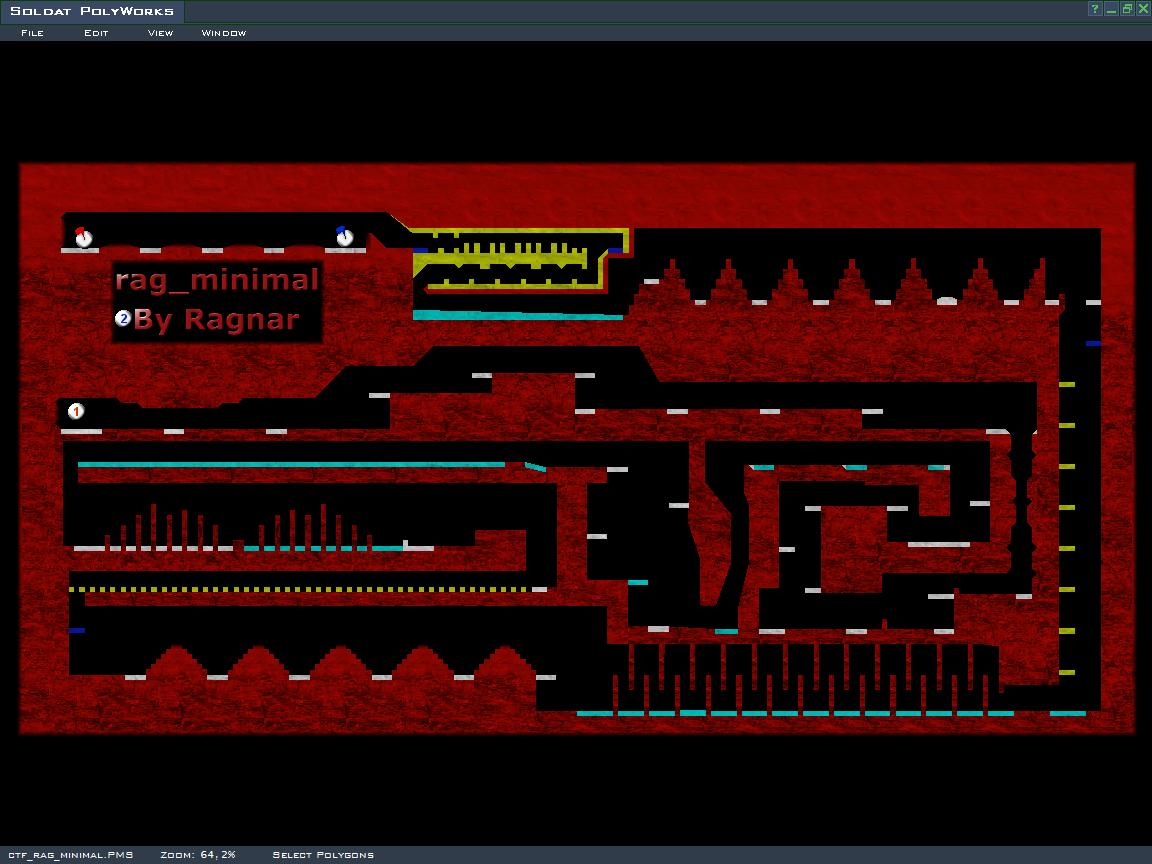Open the Window menu
This screenshot has width=1152, height=864.
pos(223,33)
